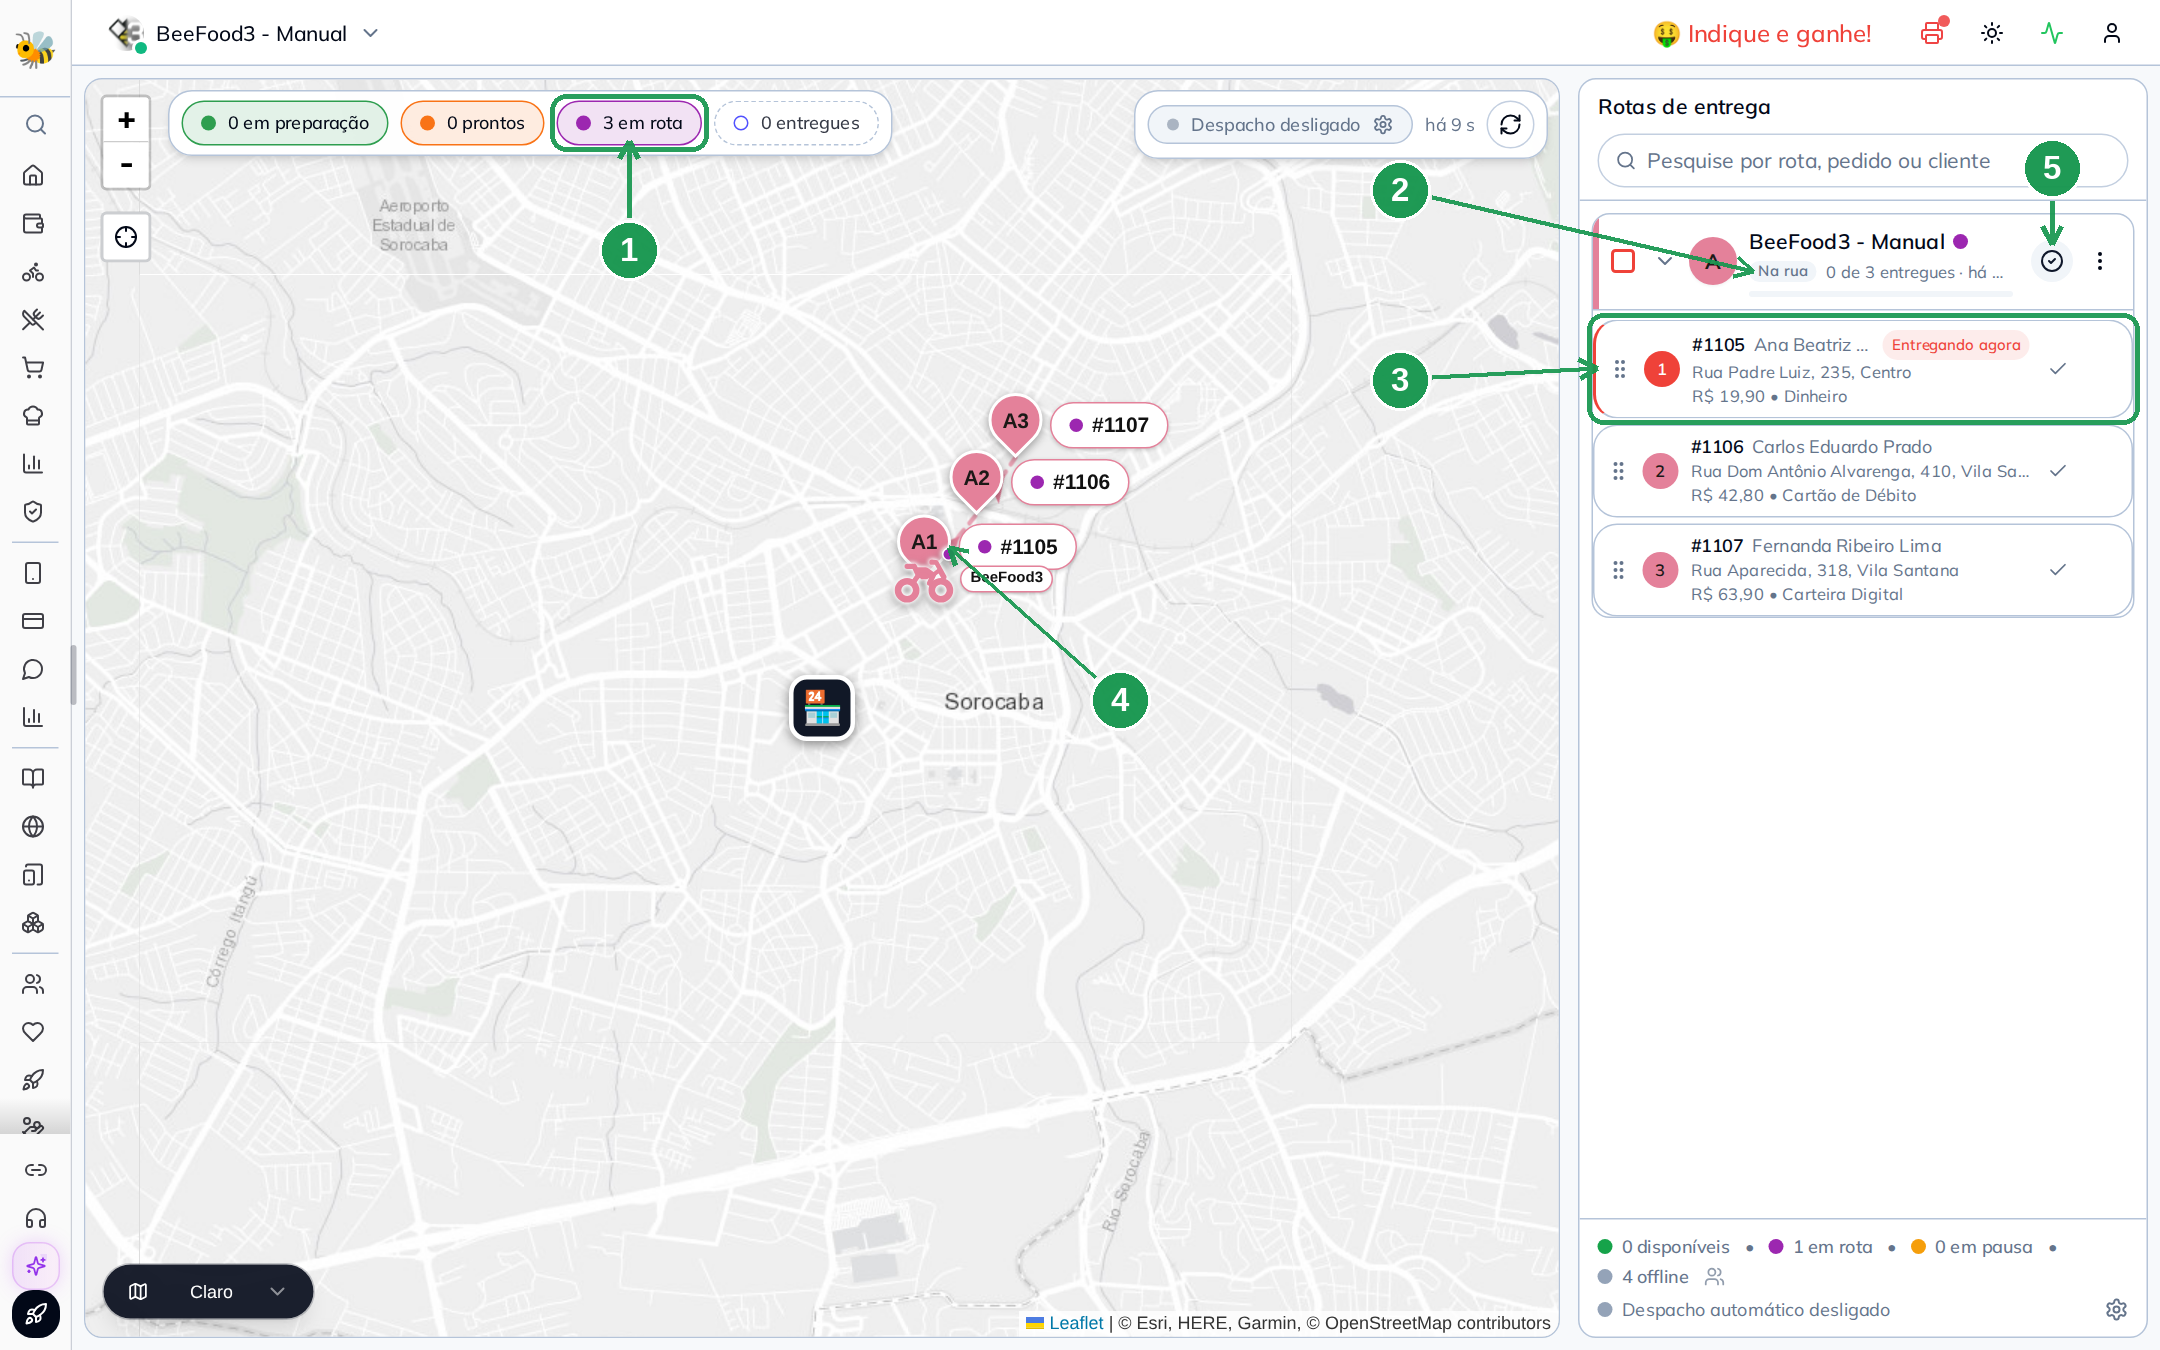Open the search icon in the left sidebar
Viewport: 2160px width, 1350px height.
coord(35,125)
